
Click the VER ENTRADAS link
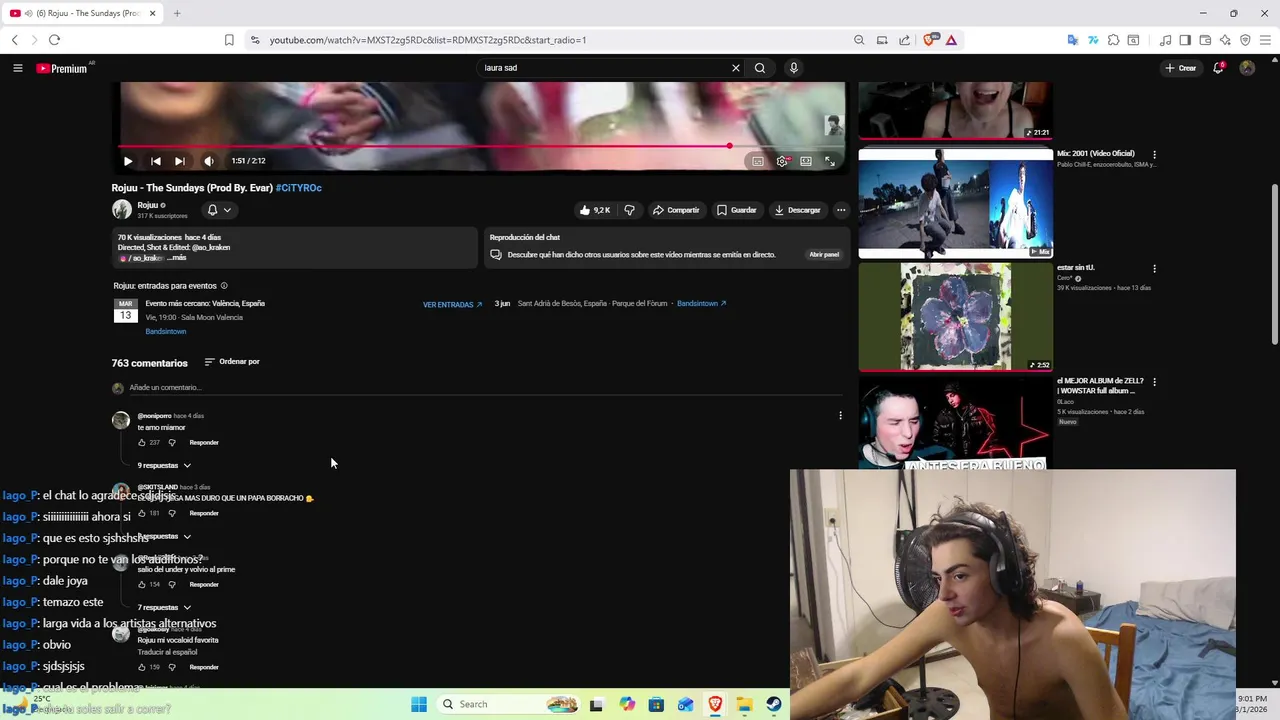pos(452,305)
